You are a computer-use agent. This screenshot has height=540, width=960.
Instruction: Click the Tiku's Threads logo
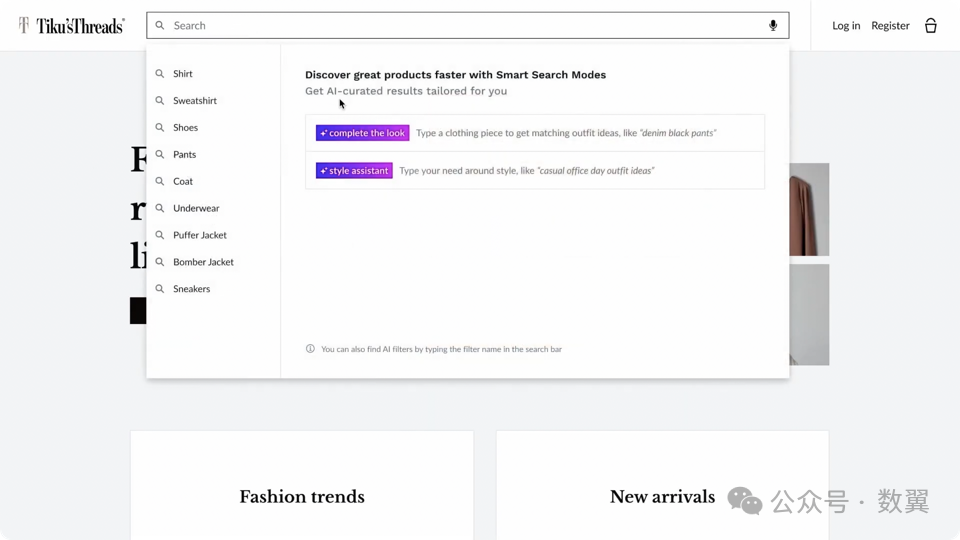coord(71,26)
